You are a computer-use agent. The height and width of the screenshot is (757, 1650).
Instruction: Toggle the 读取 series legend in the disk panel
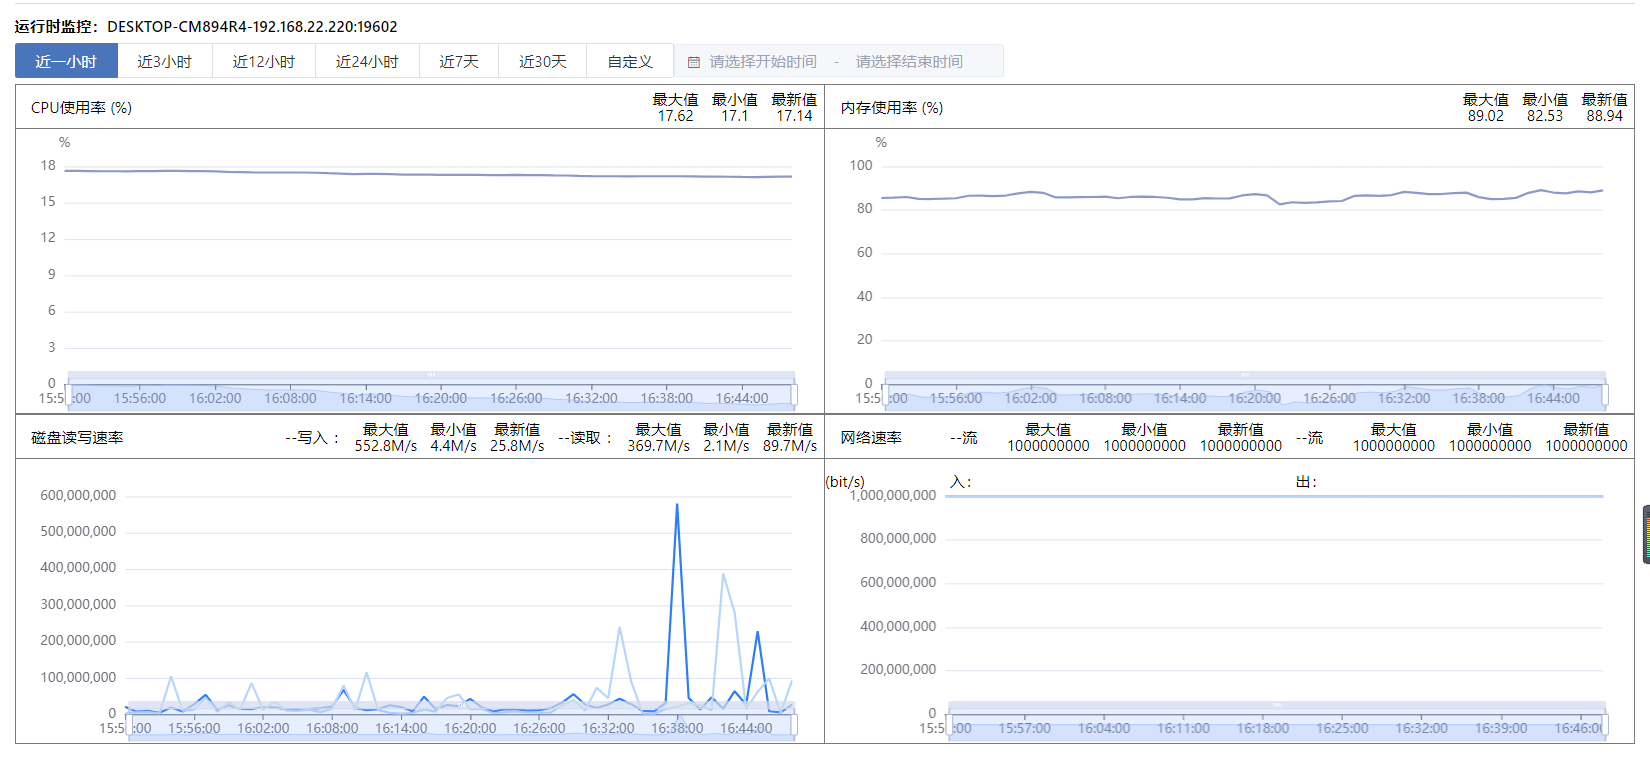tap(586, 438)
